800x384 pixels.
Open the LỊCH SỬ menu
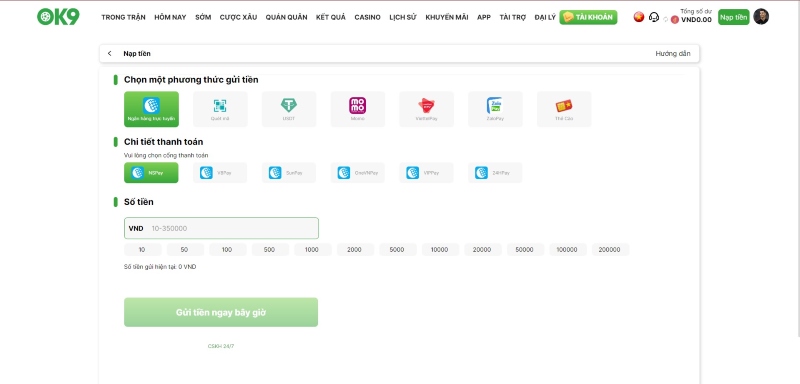pos(403,17)
